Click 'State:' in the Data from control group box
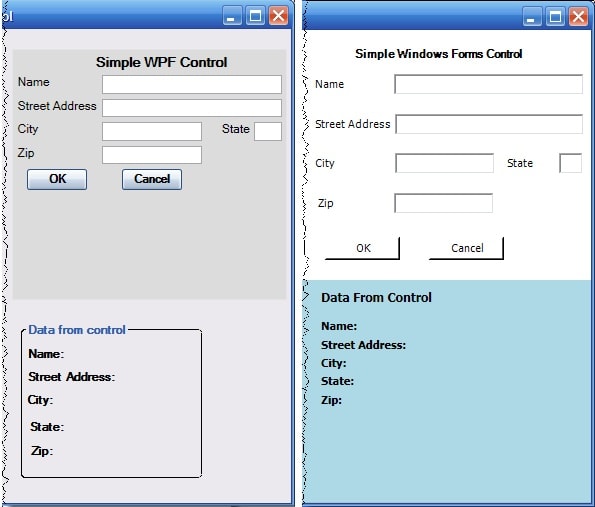Image resolution: width=595 pixels, height=507 pixels. (47, 427)
